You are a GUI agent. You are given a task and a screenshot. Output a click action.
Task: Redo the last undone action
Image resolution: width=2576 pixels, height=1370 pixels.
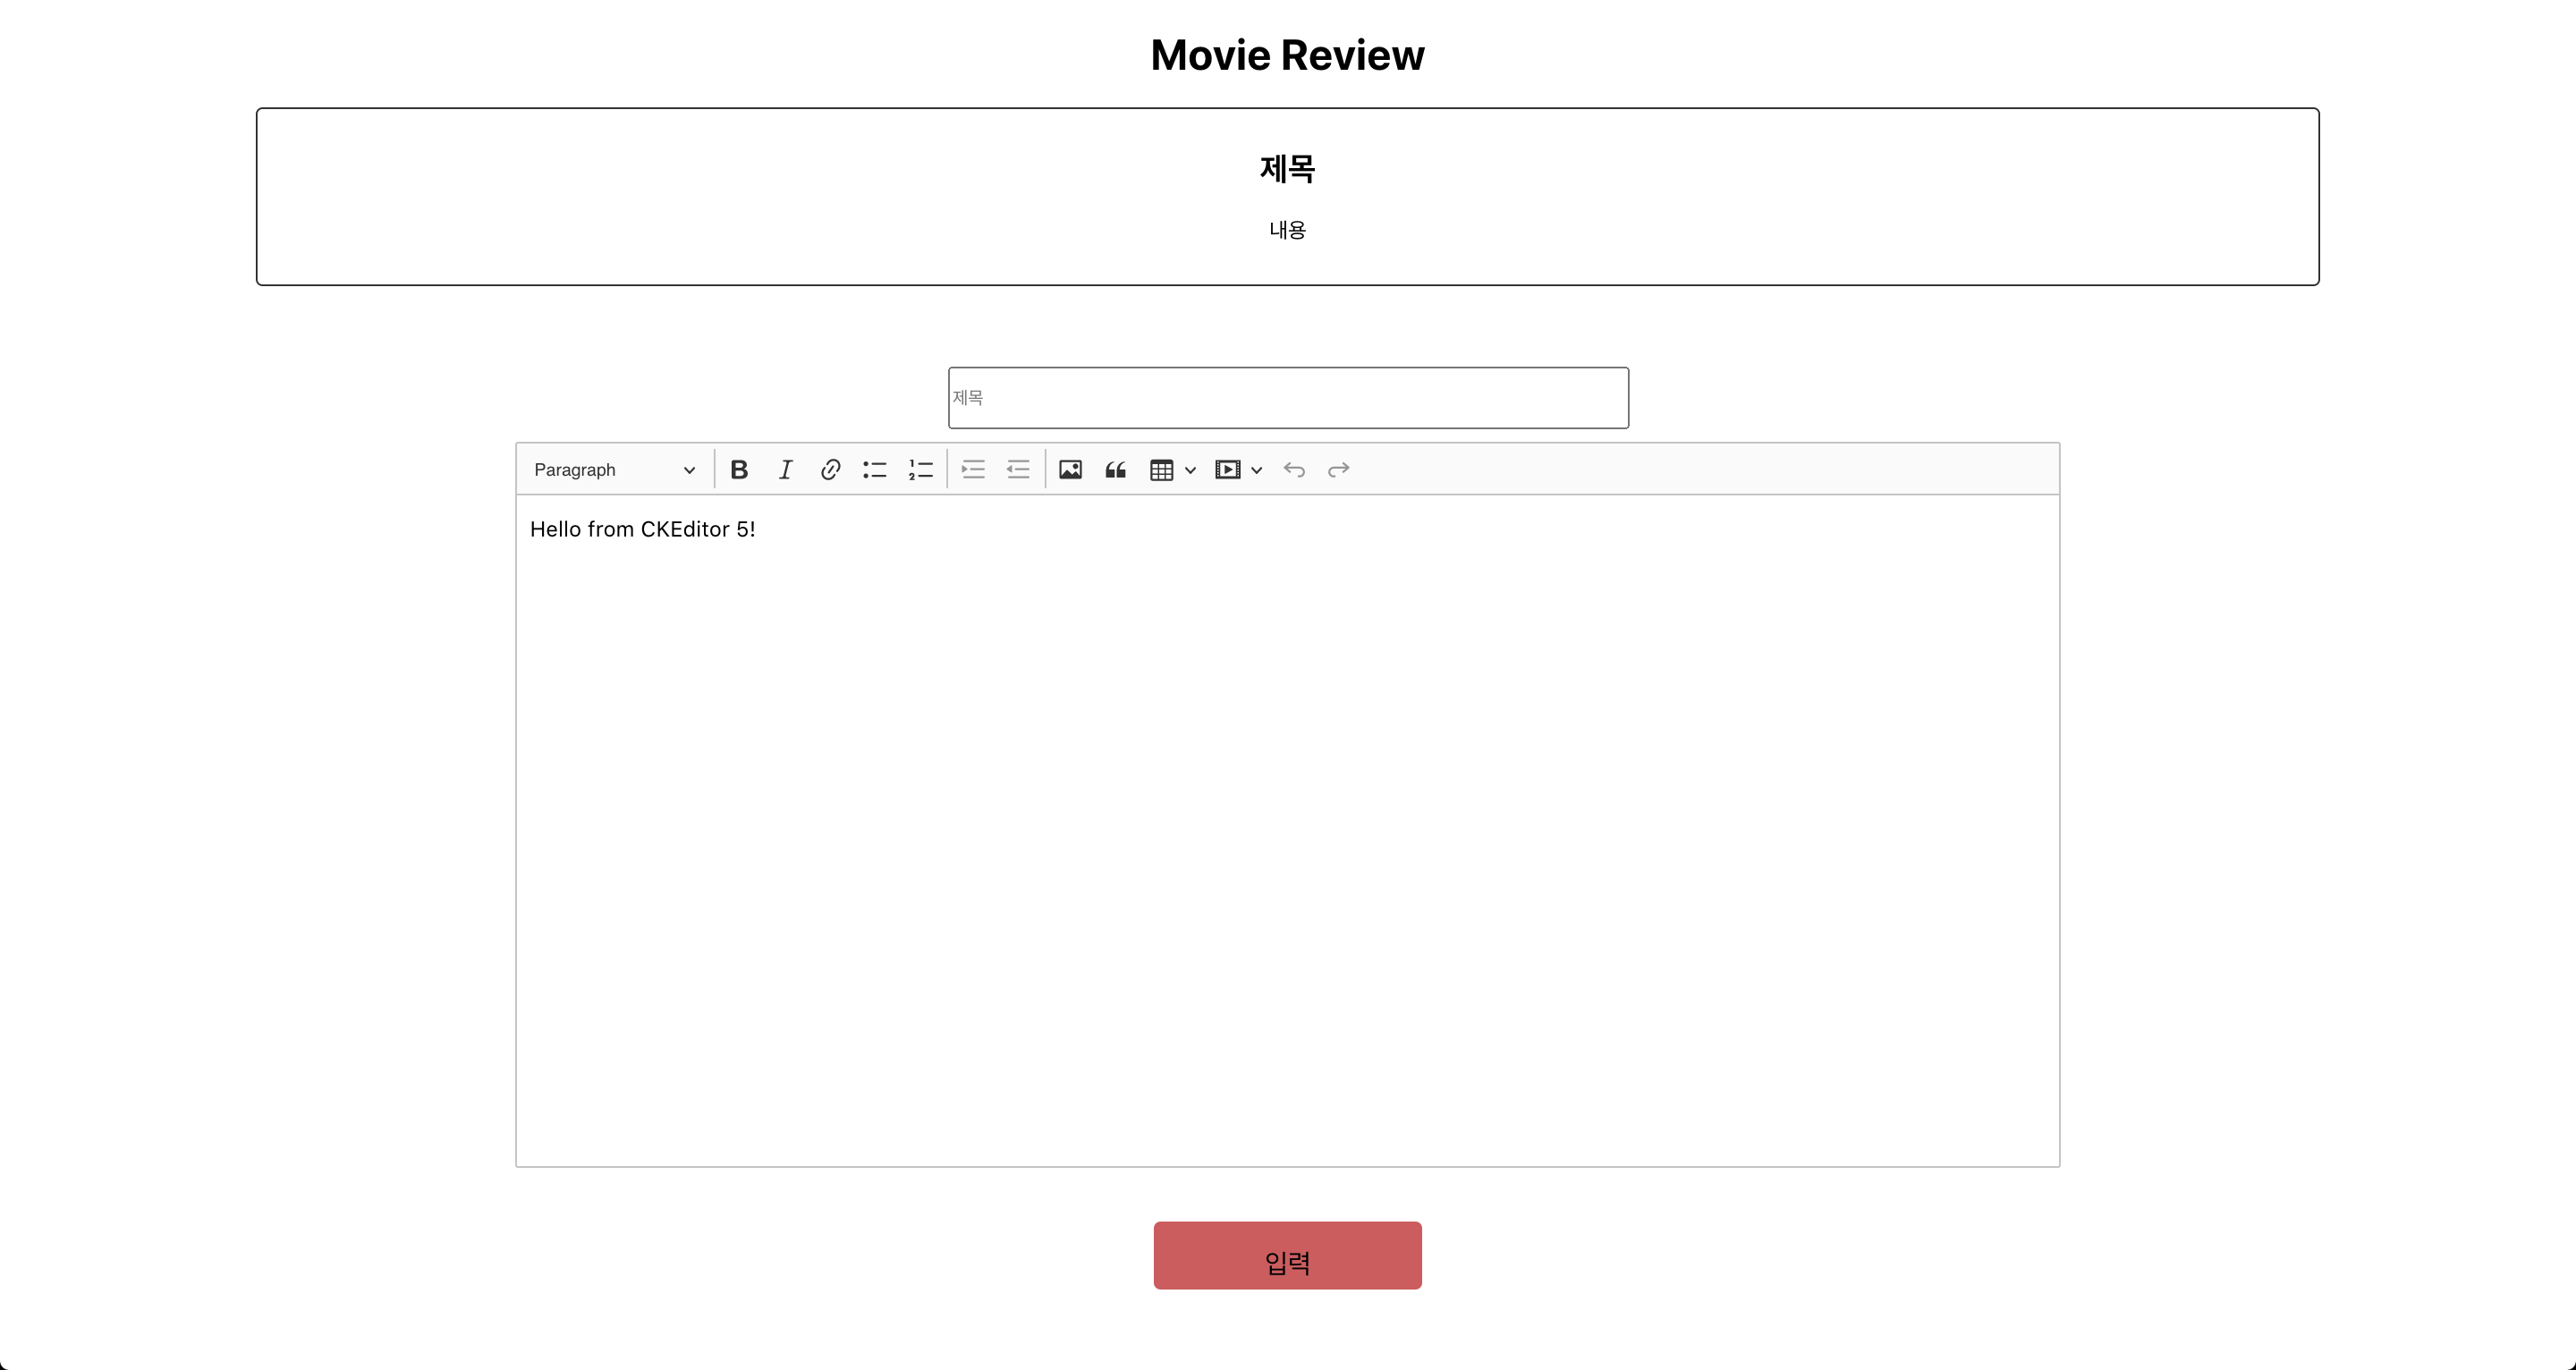(1338, 470)
